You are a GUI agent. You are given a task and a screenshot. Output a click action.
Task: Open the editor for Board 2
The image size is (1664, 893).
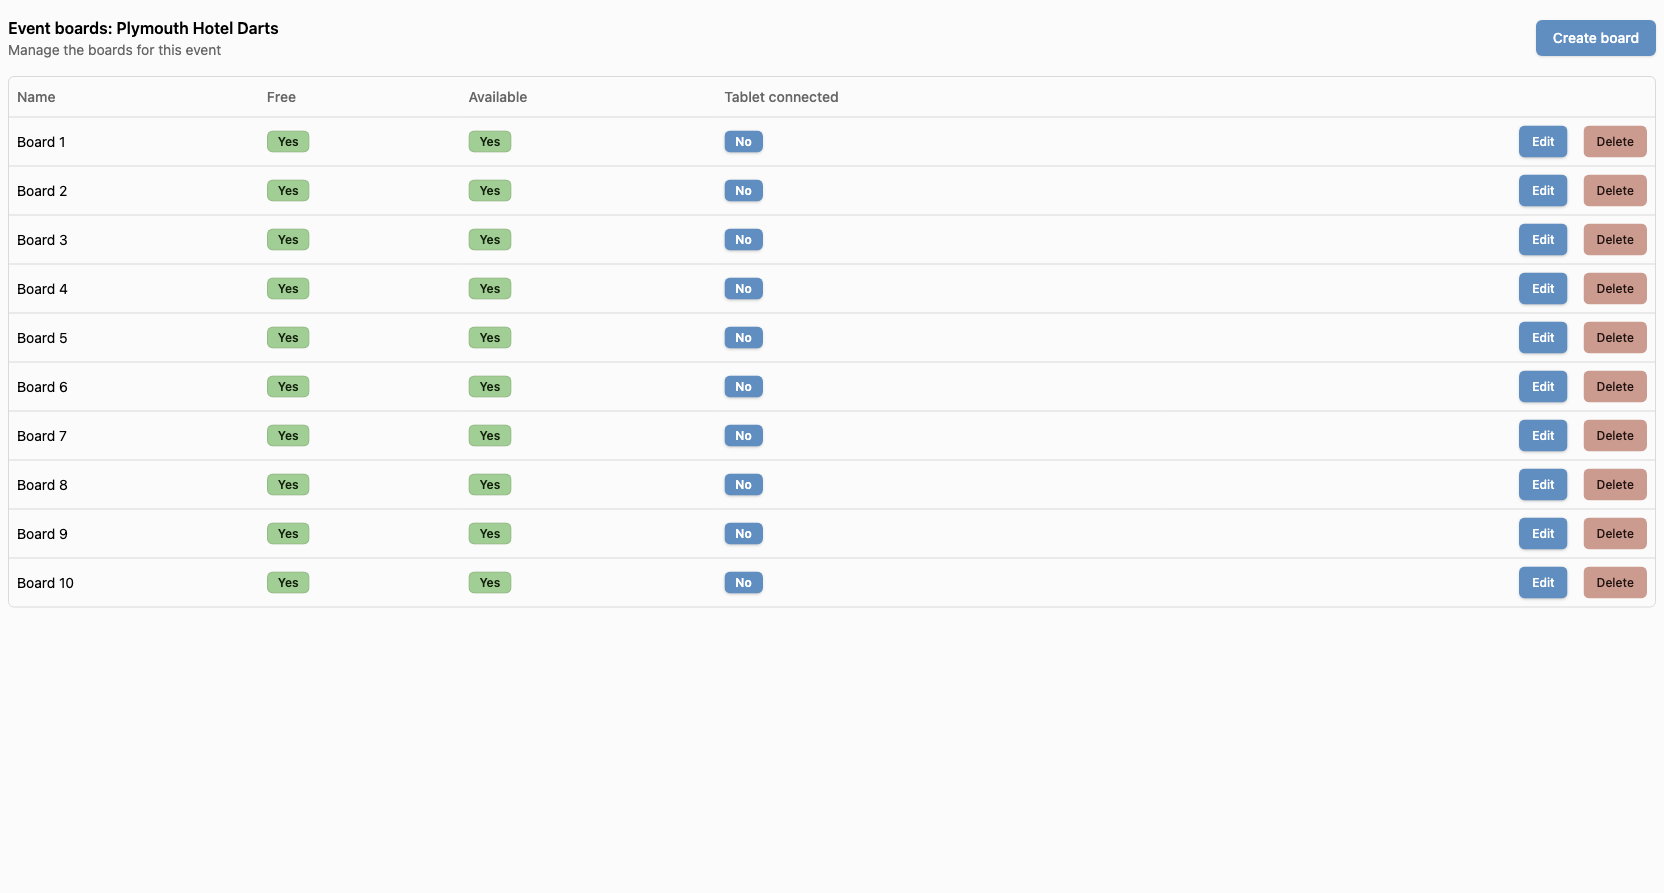coord(1542,191)
